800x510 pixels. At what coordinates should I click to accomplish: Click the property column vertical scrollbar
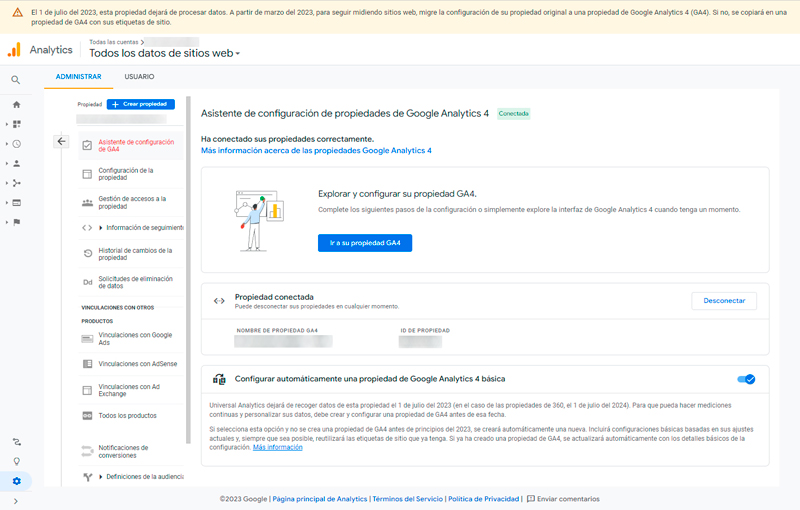[x=188, y=270]
